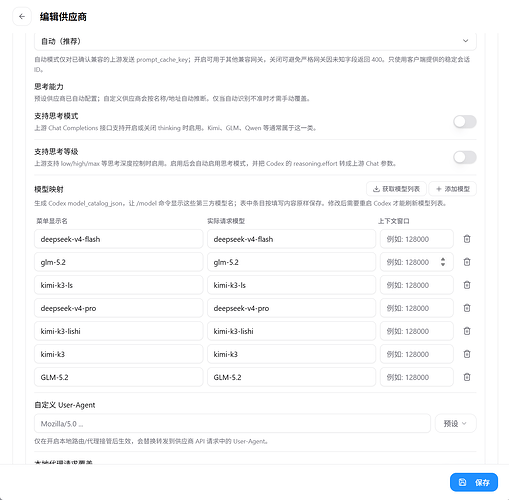
Task: Adjust context window stepper for glm-5.2
Action: [443, 262]
